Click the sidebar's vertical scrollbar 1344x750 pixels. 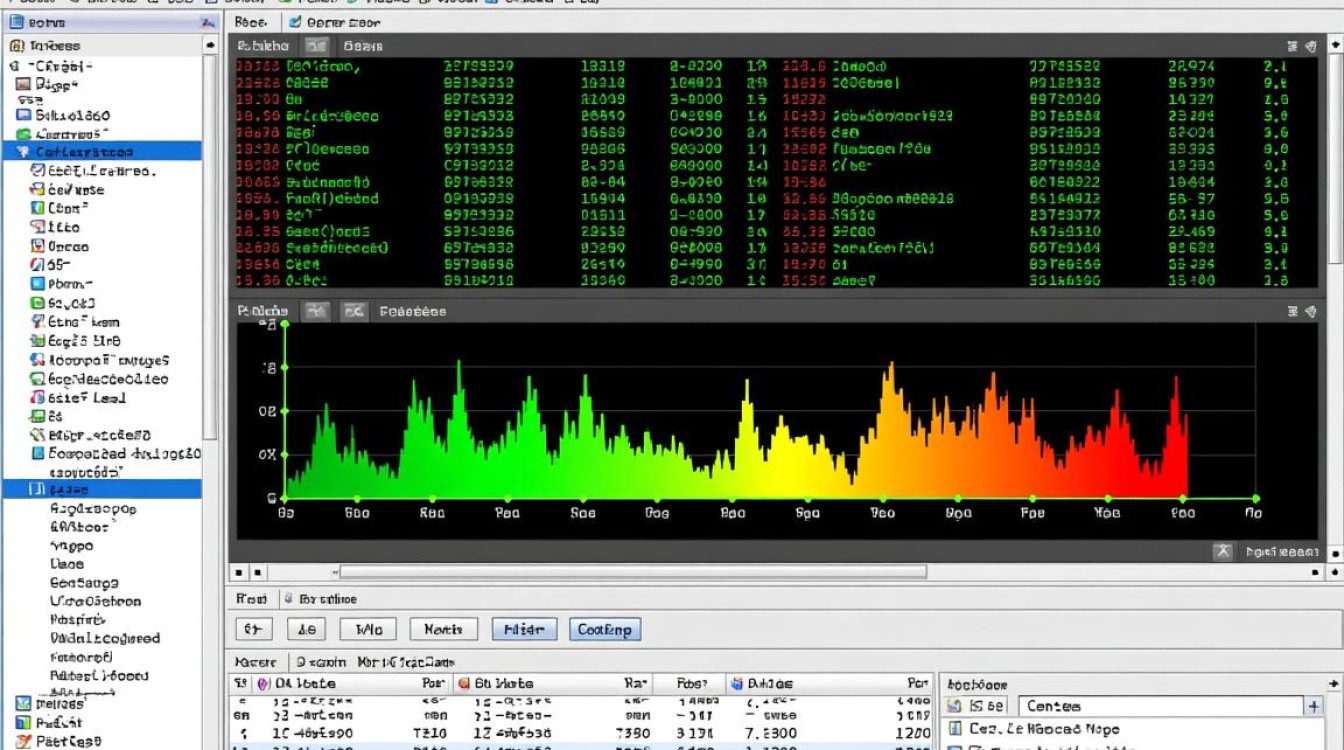pos(210,245)
